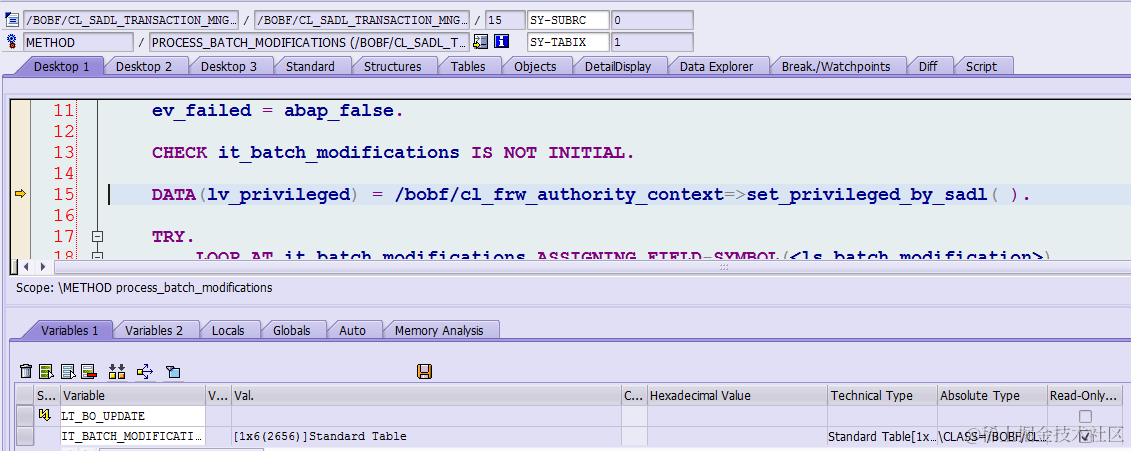This screenshot has height=451, width=1131.
Task: Click the yellow arrow icon beside LT_BO_UPDATE
Action: click(45, 415)
